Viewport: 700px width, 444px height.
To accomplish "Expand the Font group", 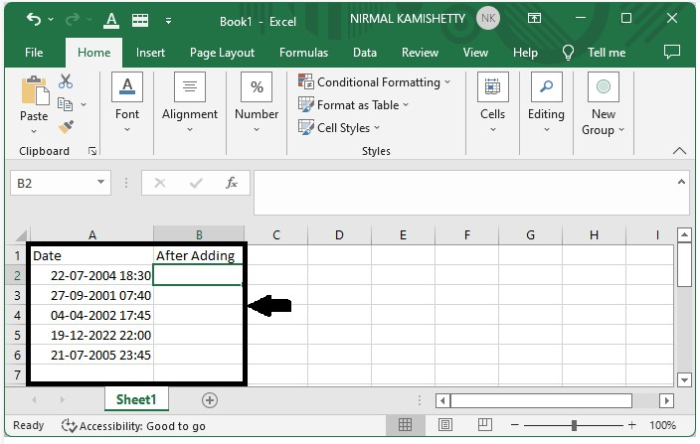I will pos(127,104).
